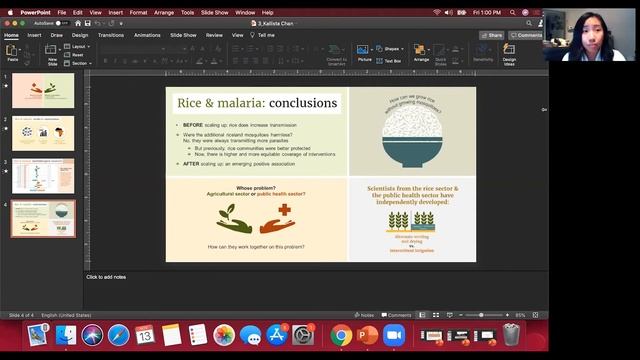Open the Picture dropdown arrow

372,50
